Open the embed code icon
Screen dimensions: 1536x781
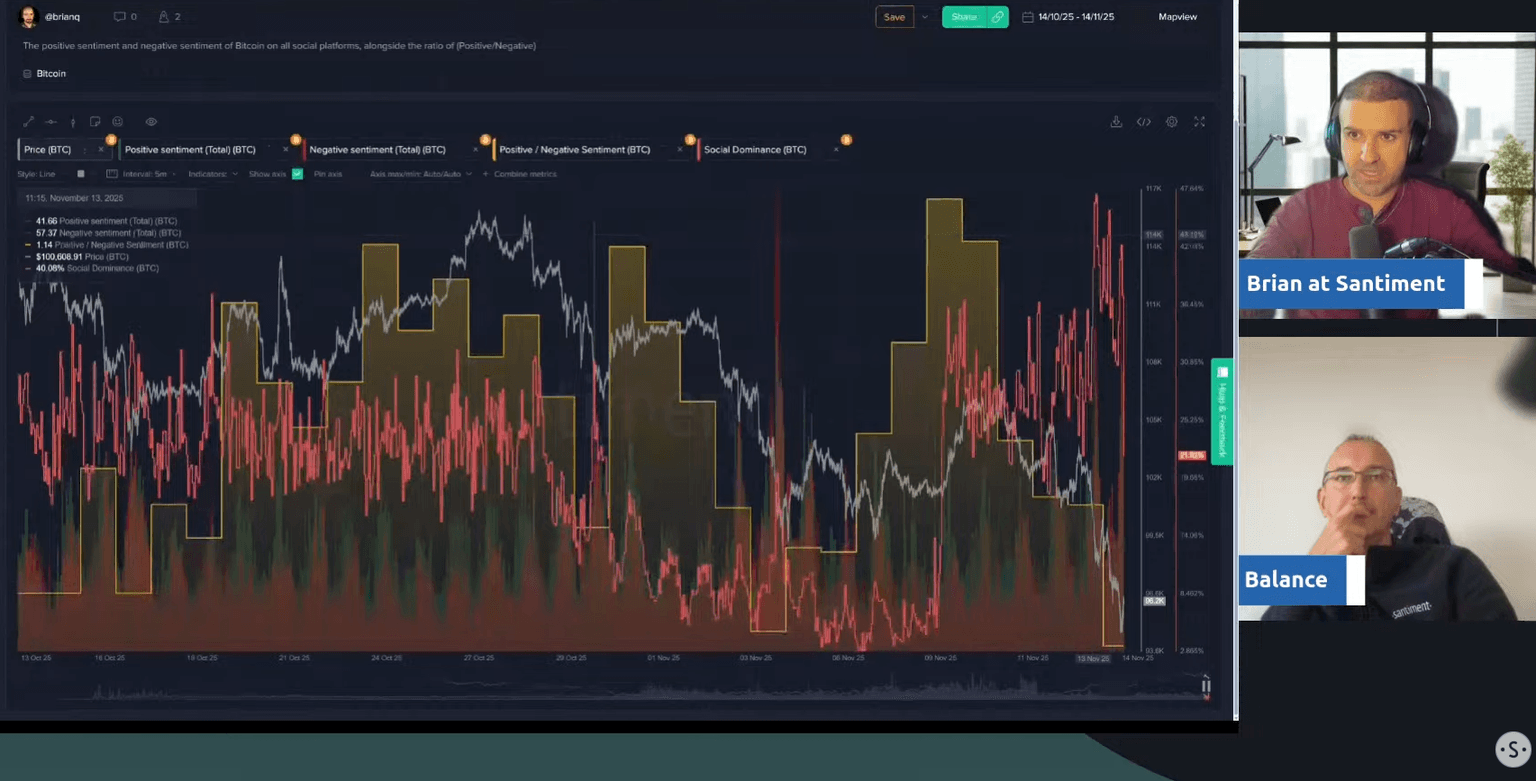(x=1144, y=122)
